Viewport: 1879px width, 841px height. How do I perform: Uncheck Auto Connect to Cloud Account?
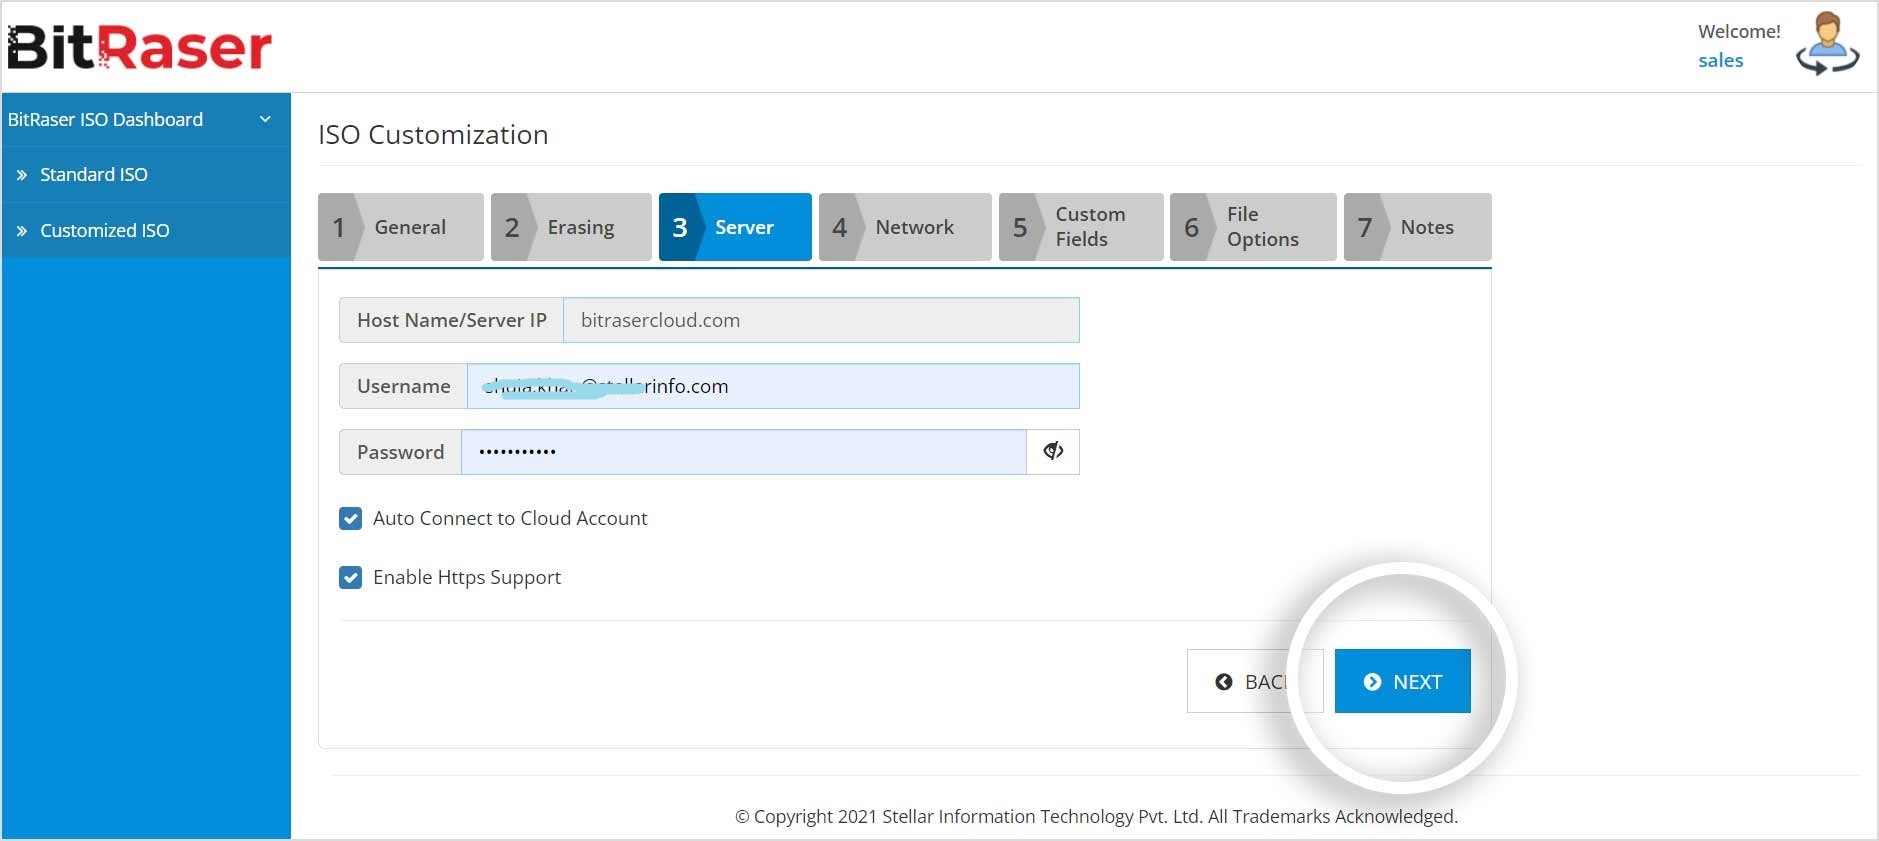point(350,518)
